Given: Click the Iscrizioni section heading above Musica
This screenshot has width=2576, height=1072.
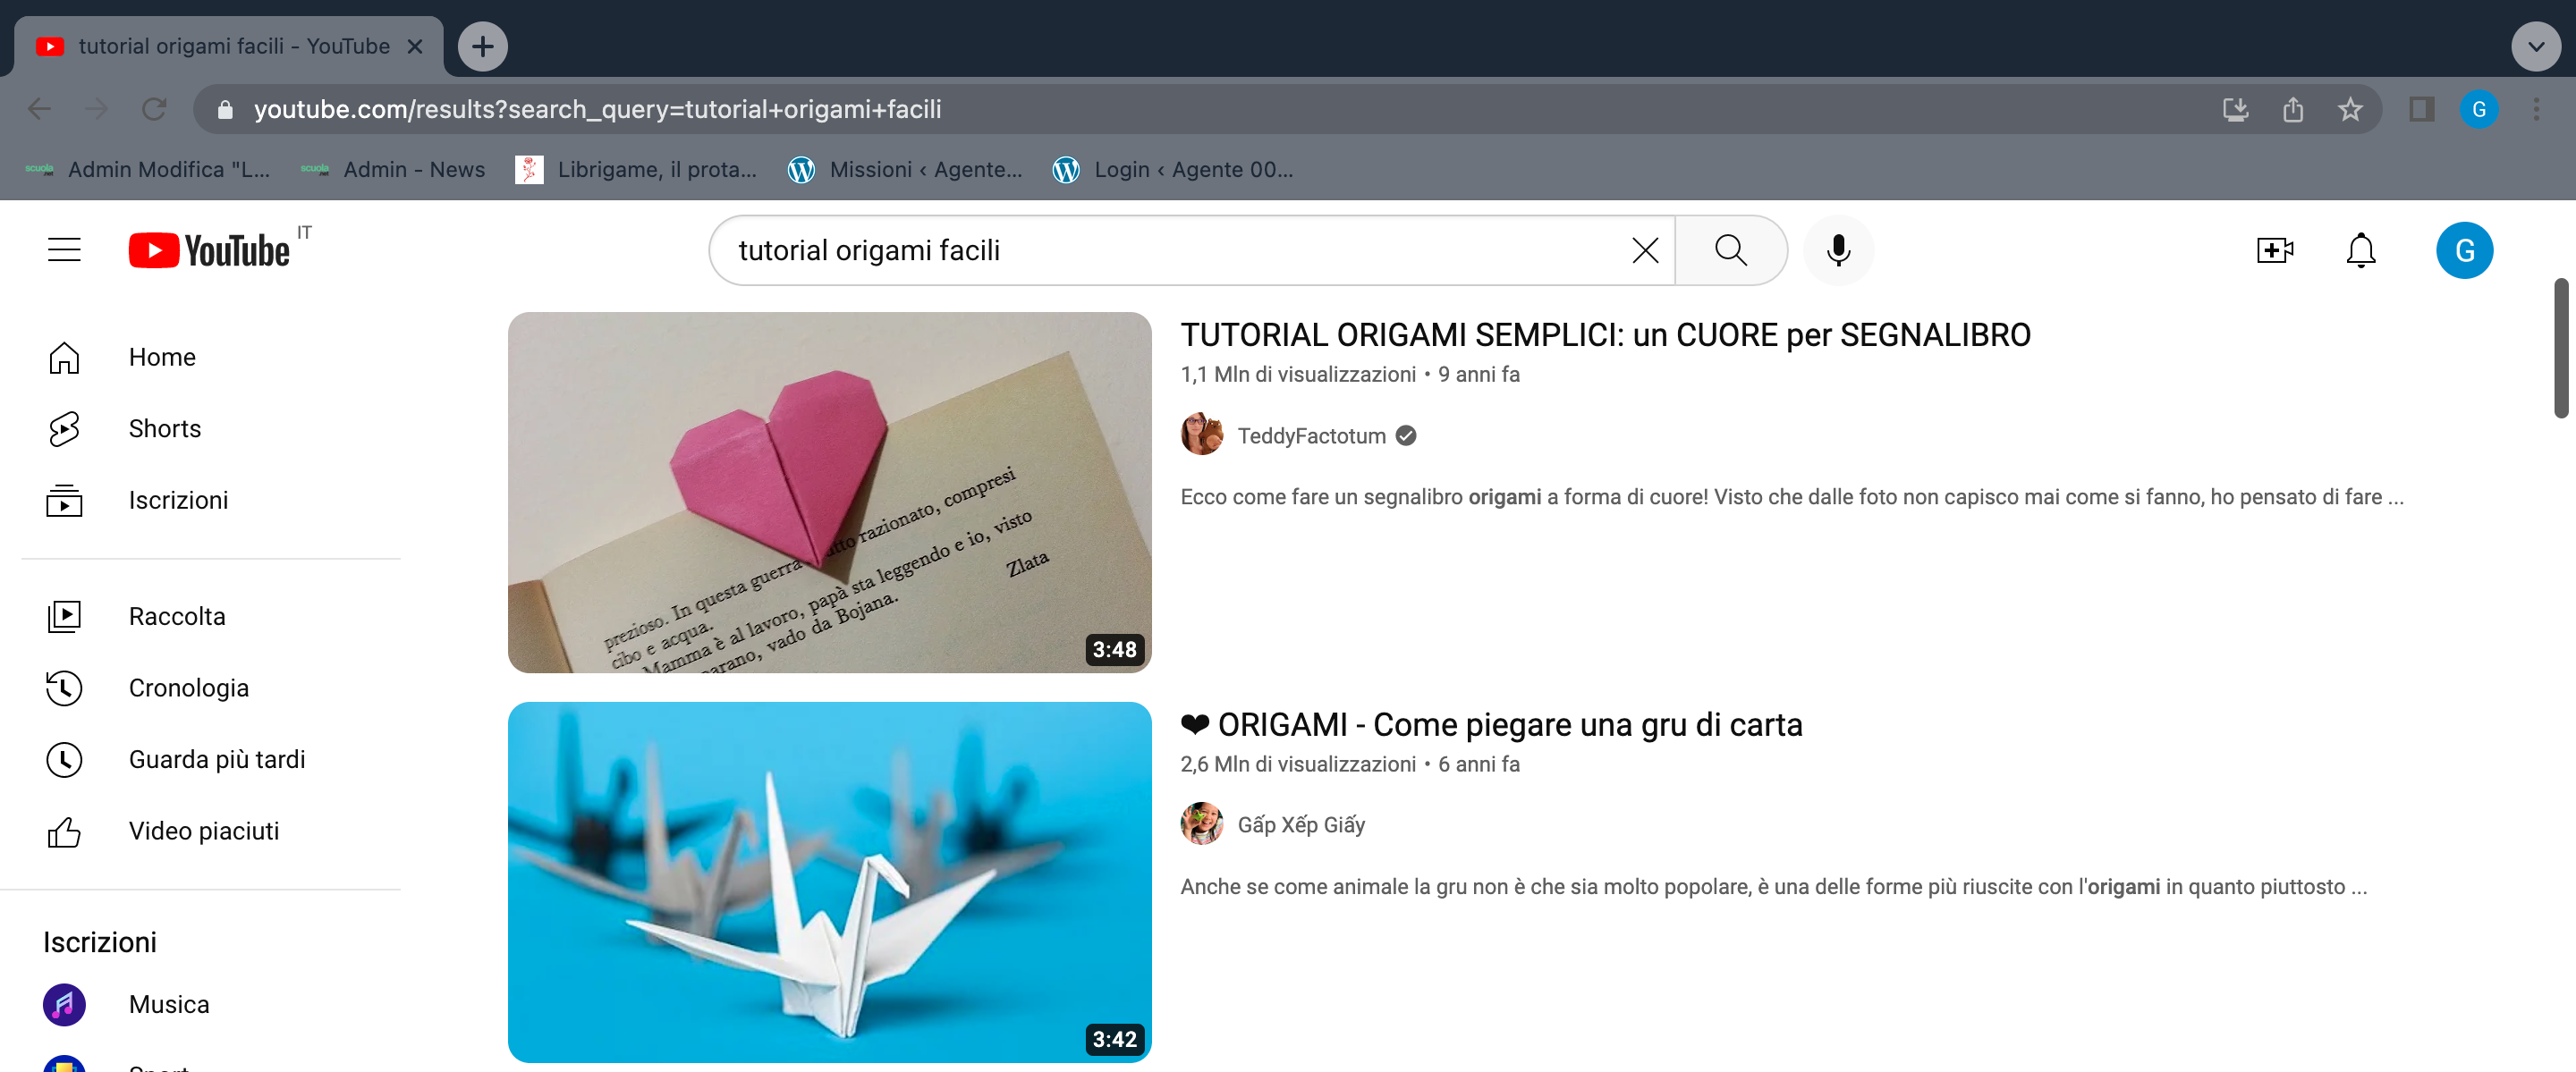Looking at the screenshot, I should (x=100, y=942).
